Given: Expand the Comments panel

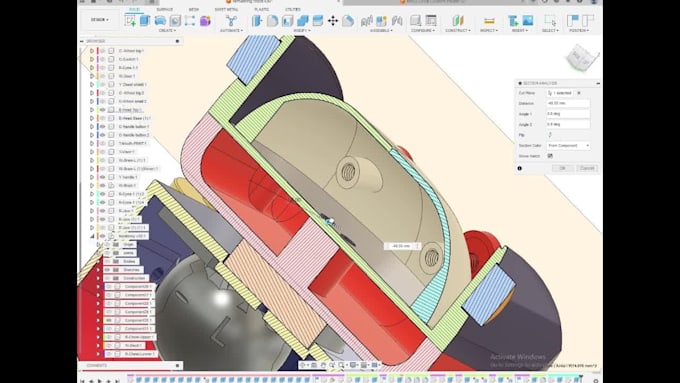Looking at the screenshot, I should (177, 366).
